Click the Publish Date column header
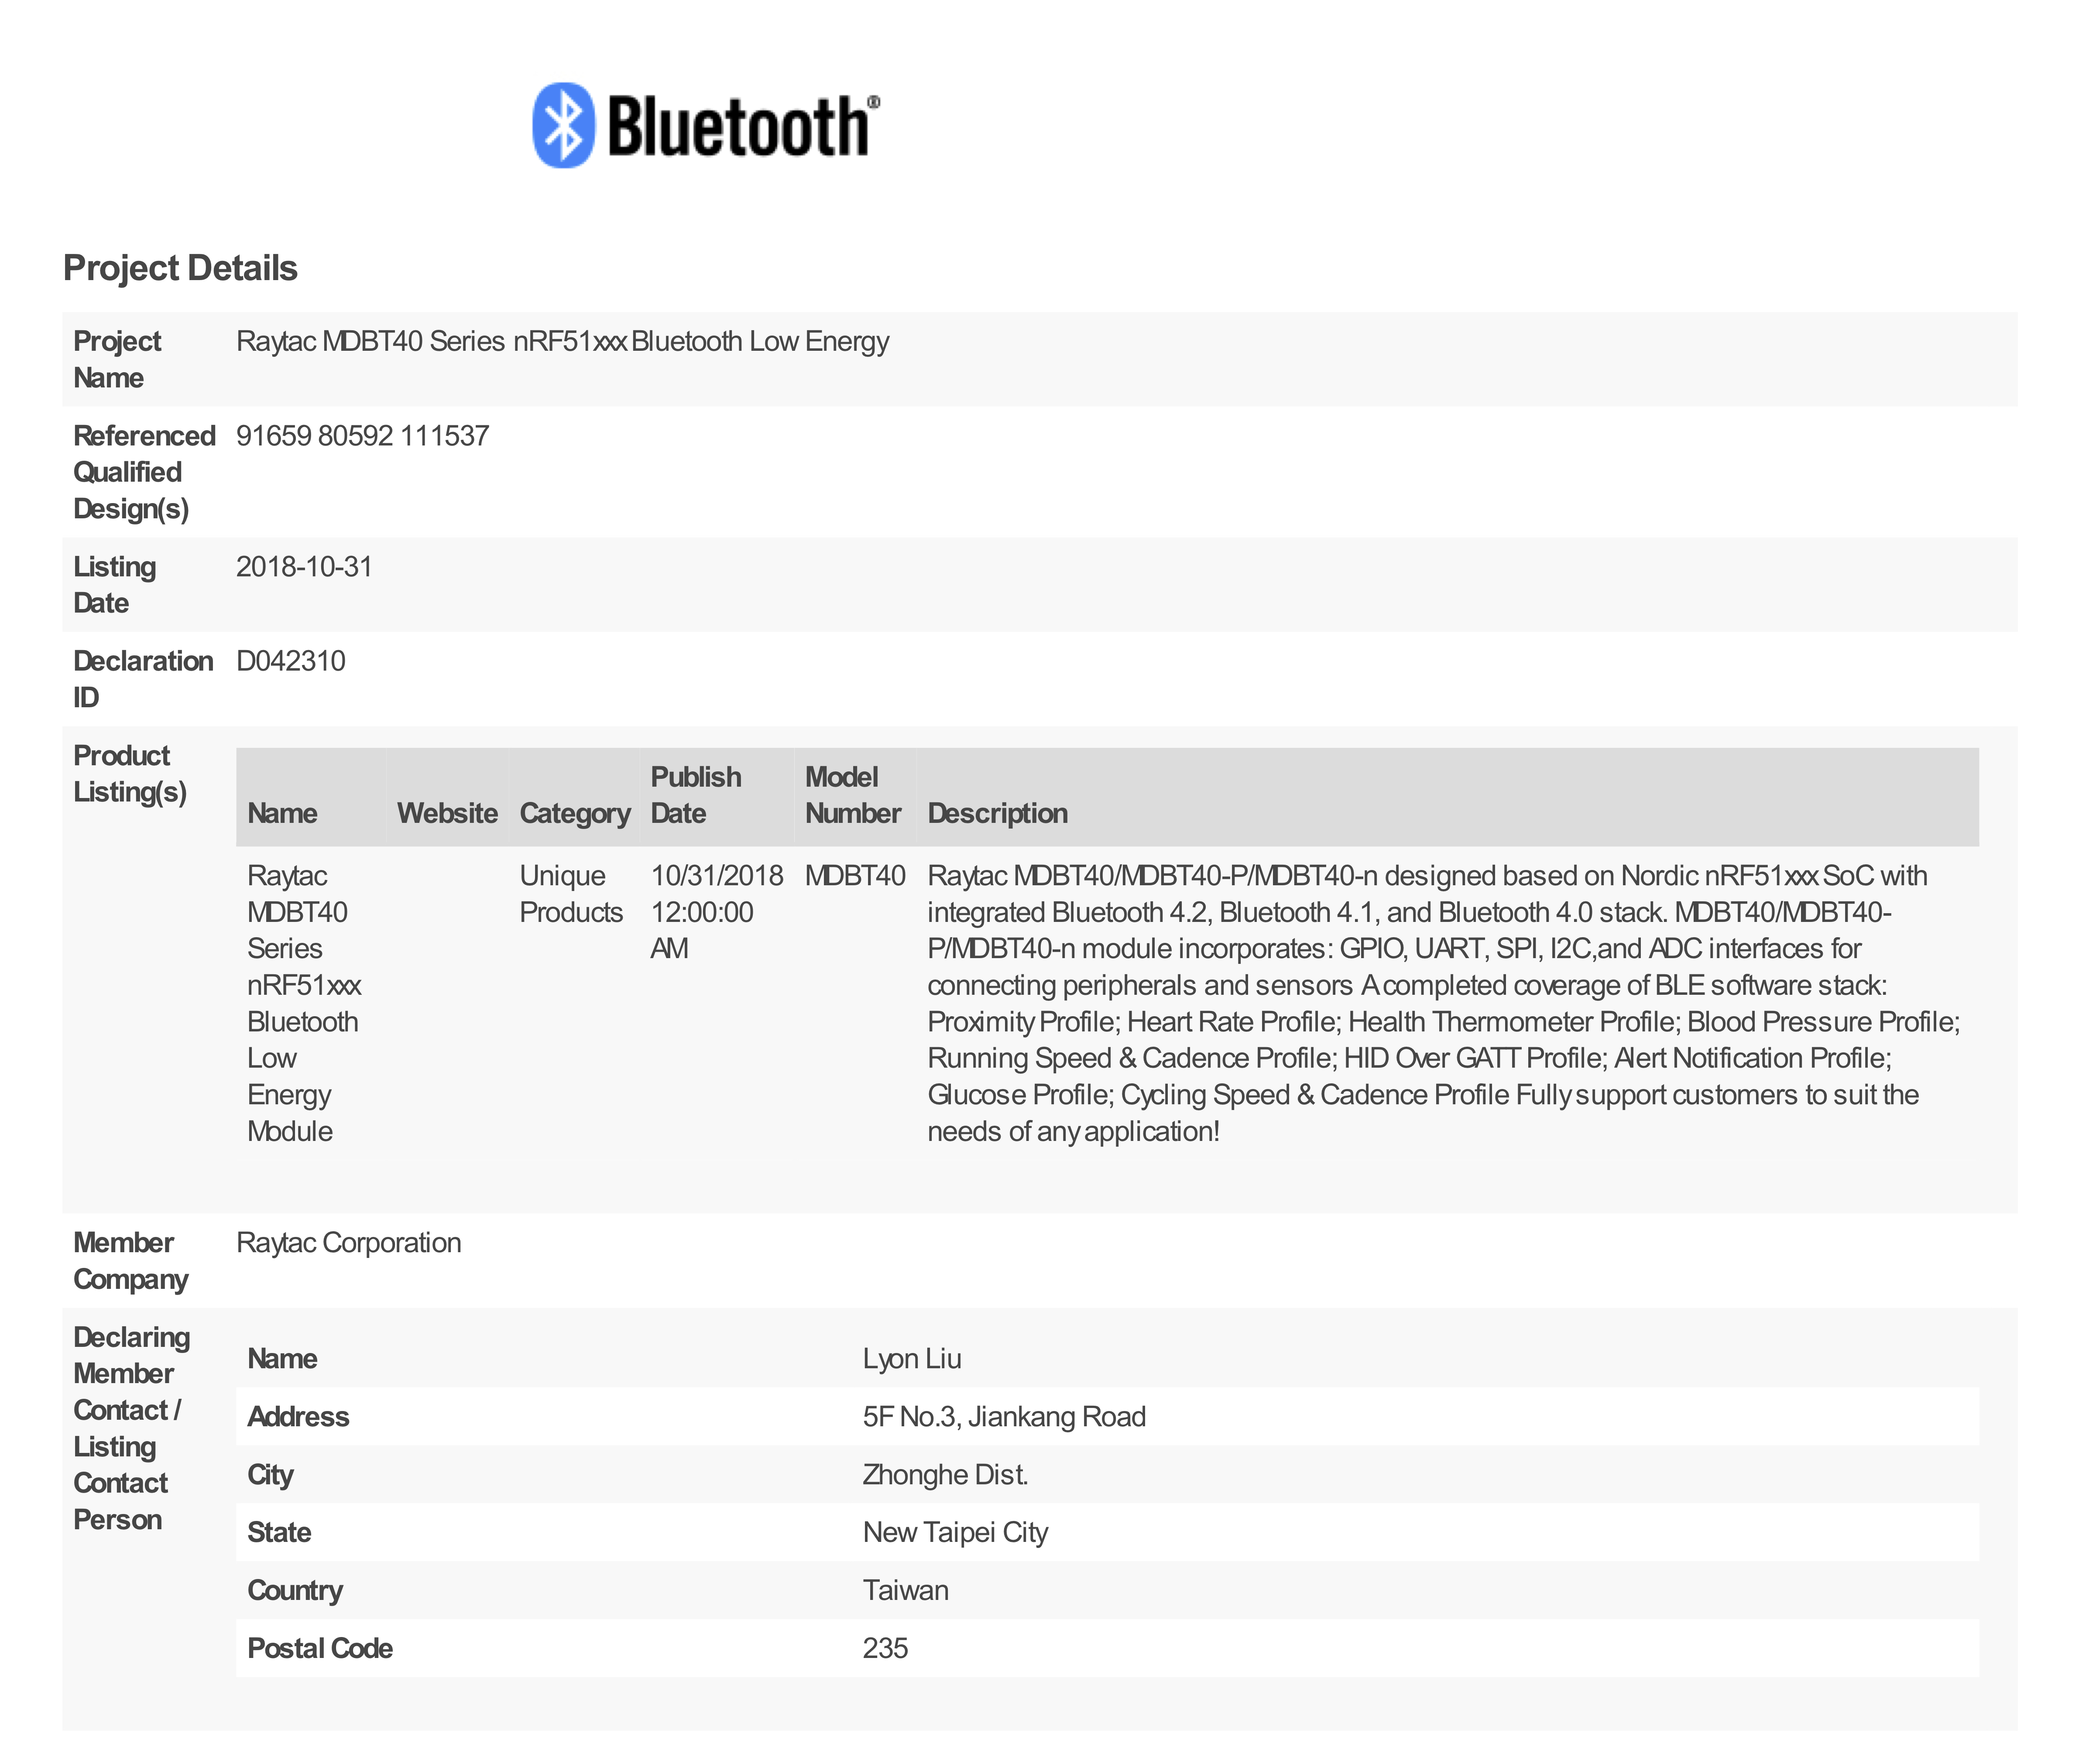 pos(695,795)
